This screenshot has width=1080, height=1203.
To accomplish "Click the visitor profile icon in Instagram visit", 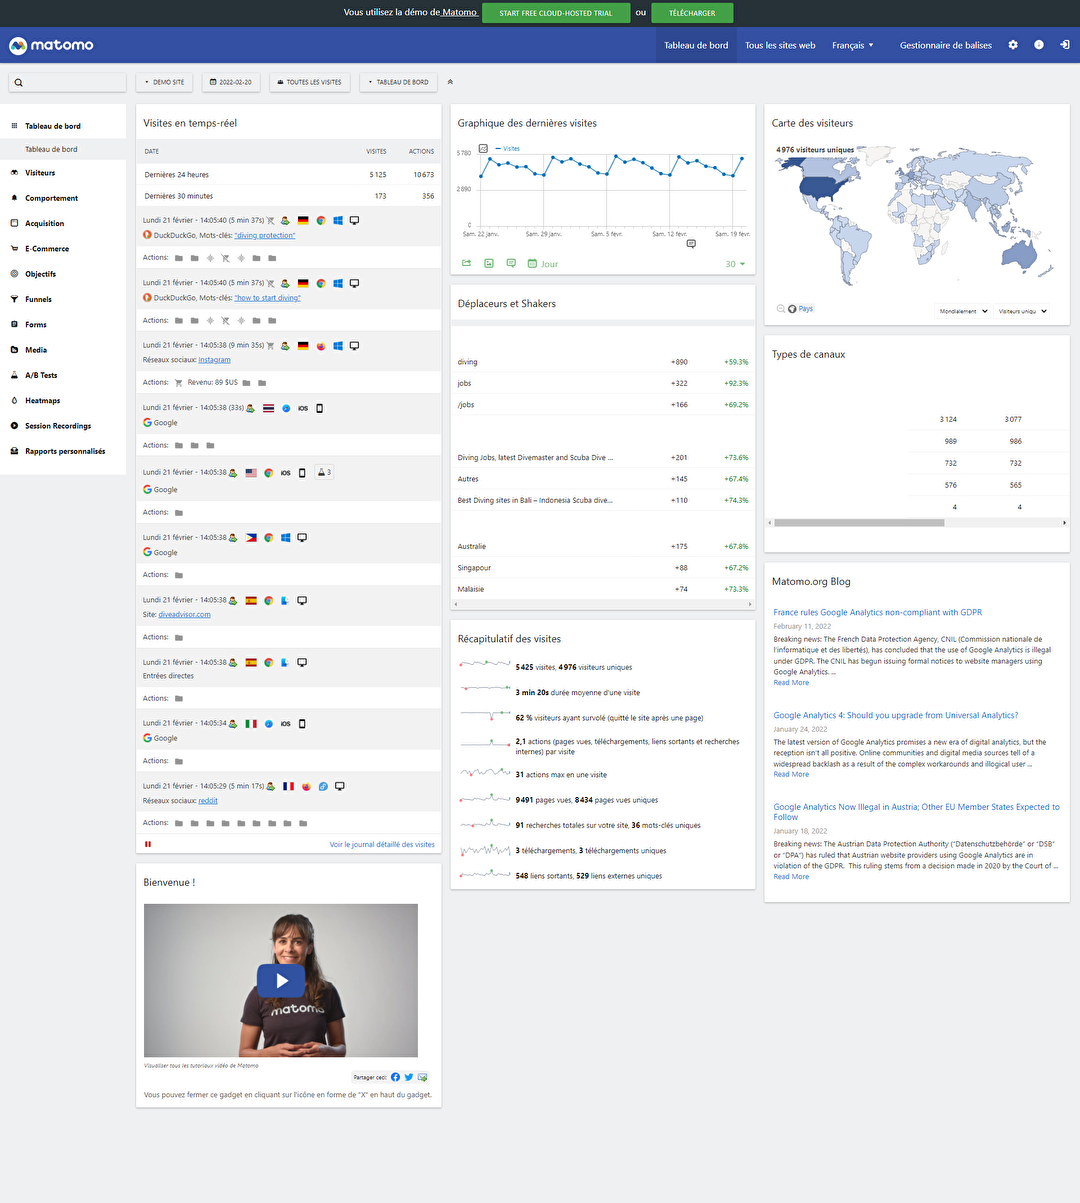I will click(x=285, y=346).
